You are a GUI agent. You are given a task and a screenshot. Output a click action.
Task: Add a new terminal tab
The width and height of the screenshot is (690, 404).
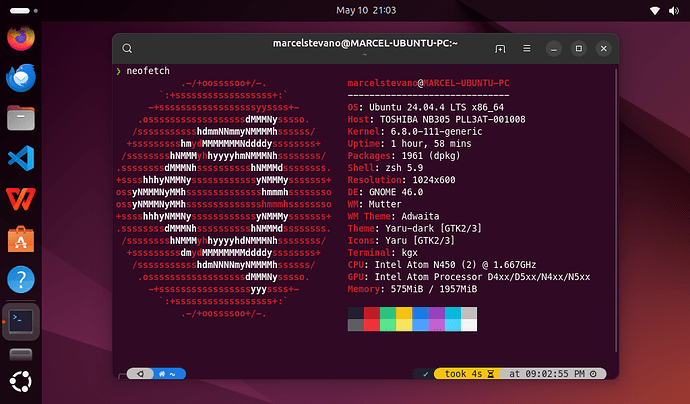500,48
